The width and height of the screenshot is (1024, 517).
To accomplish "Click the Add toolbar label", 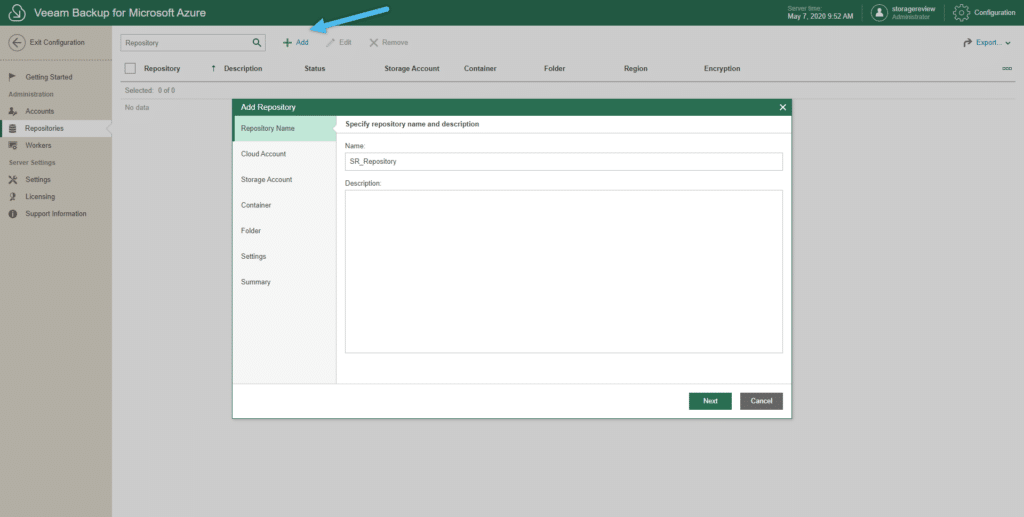I will point(302,42).
